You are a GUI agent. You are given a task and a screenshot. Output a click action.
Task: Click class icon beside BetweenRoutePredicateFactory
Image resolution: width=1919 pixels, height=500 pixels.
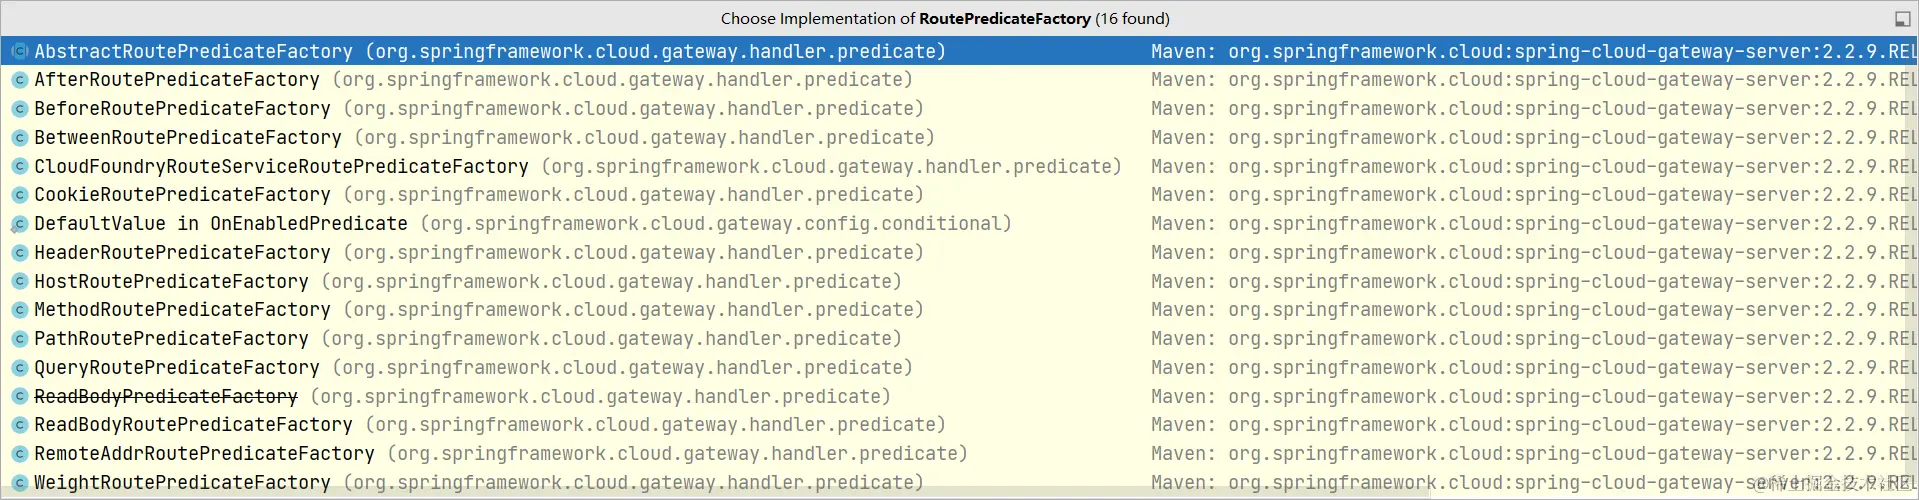point(19,138)
